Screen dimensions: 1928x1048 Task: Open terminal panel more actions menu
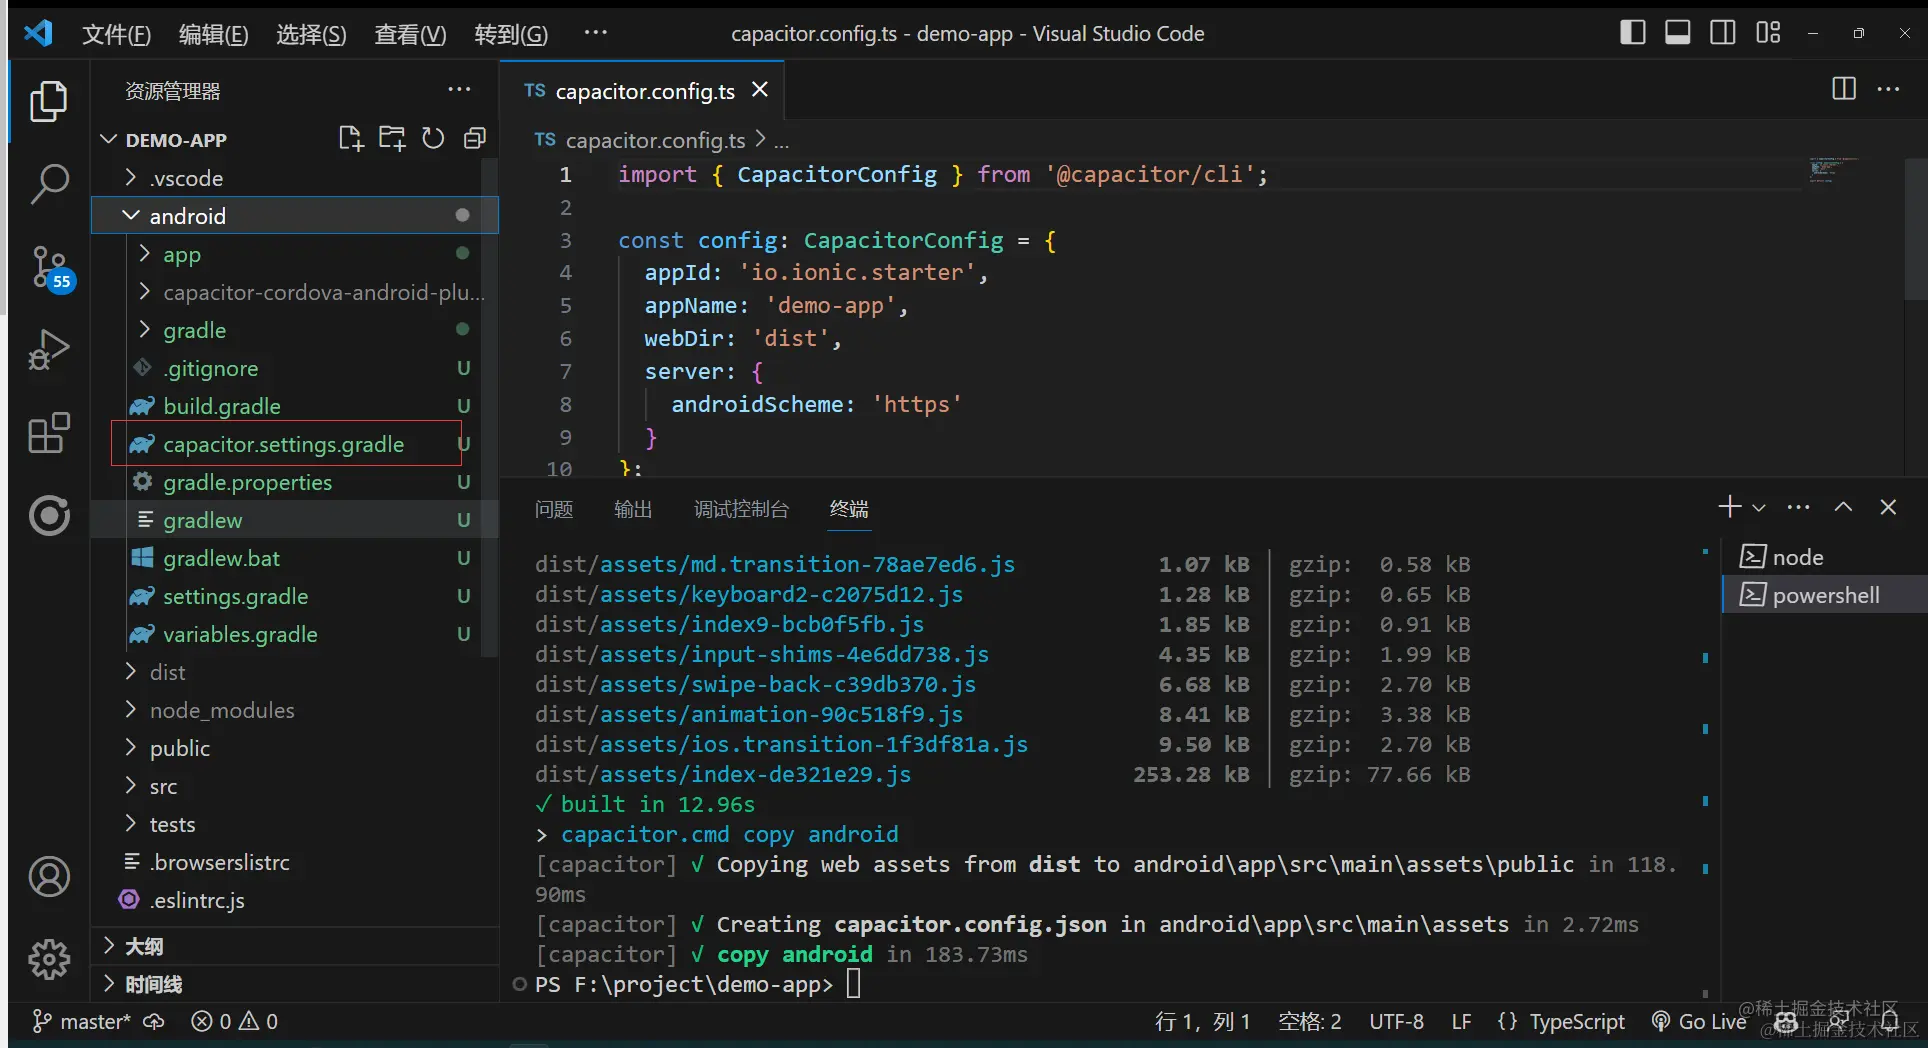click(x=1798, y=507)
